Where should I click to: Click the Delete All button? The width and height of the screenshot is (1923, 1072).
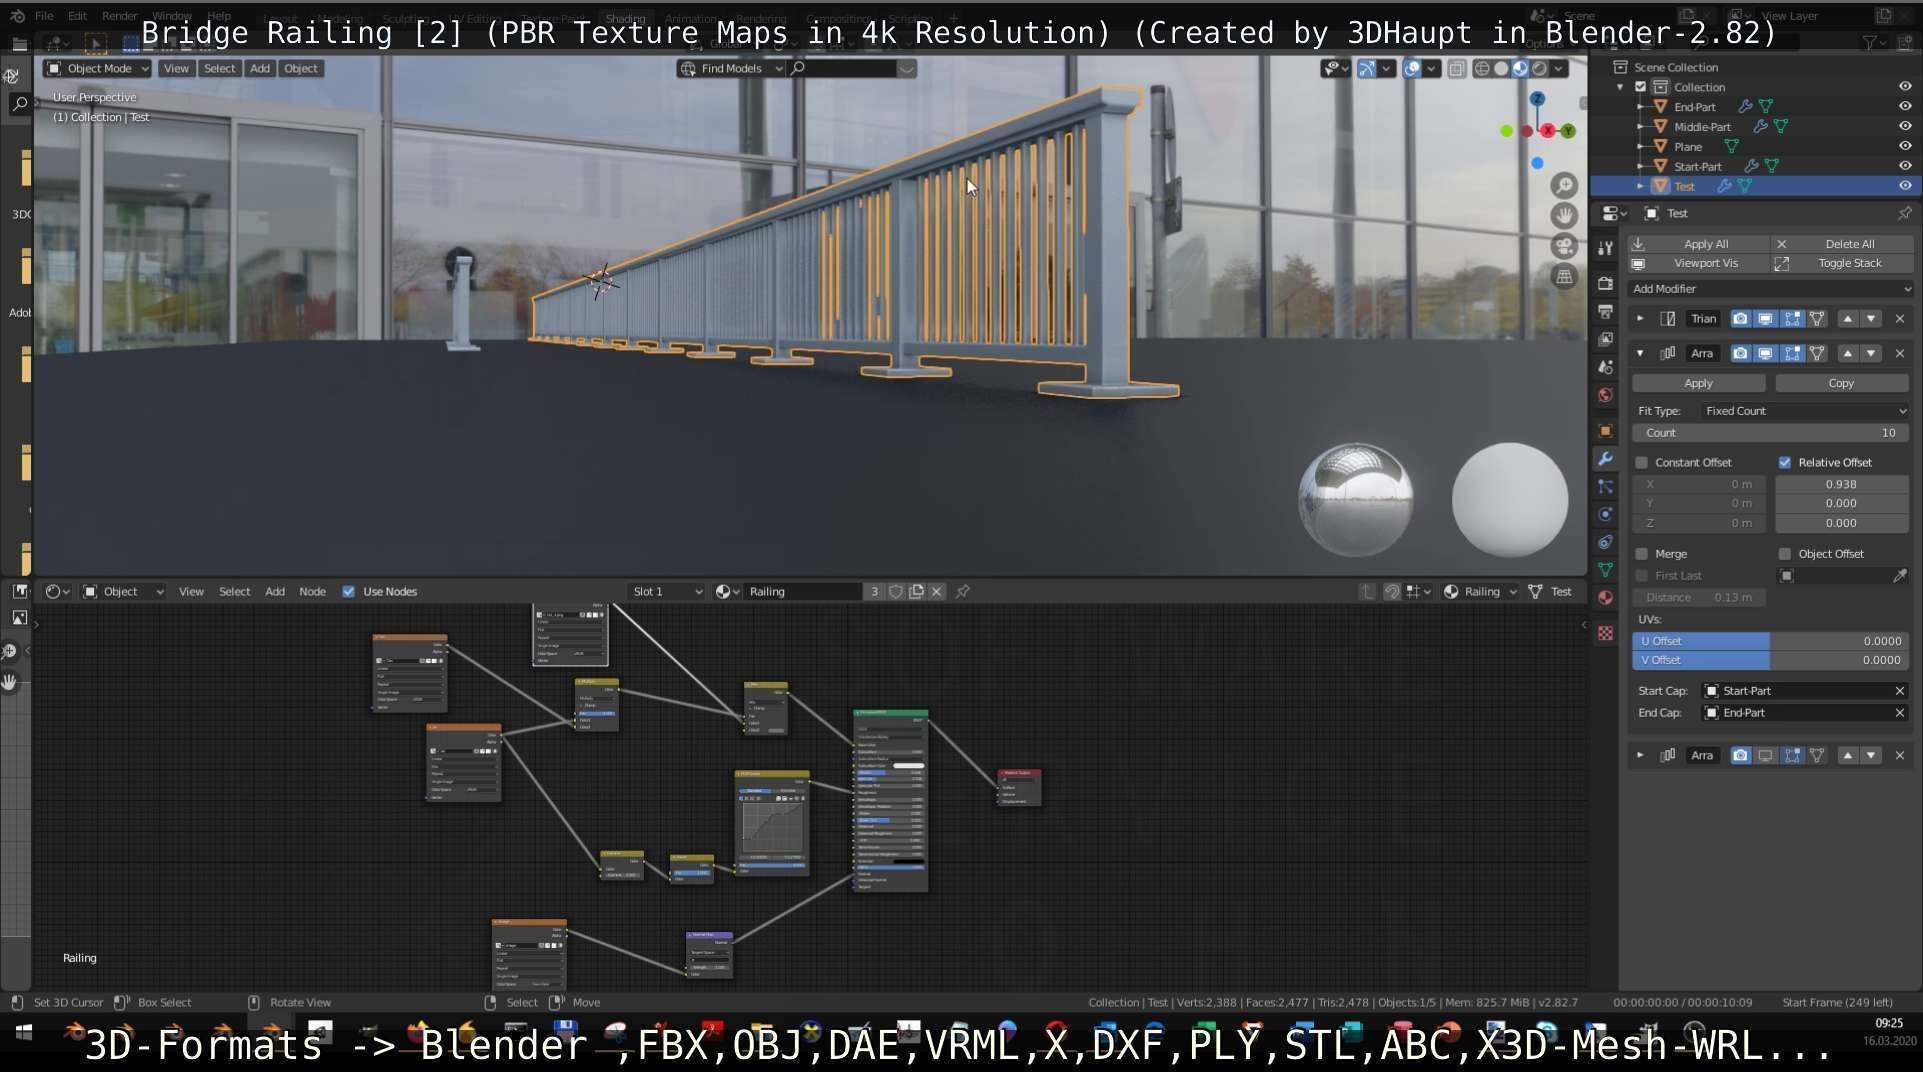coord(1843,244)
